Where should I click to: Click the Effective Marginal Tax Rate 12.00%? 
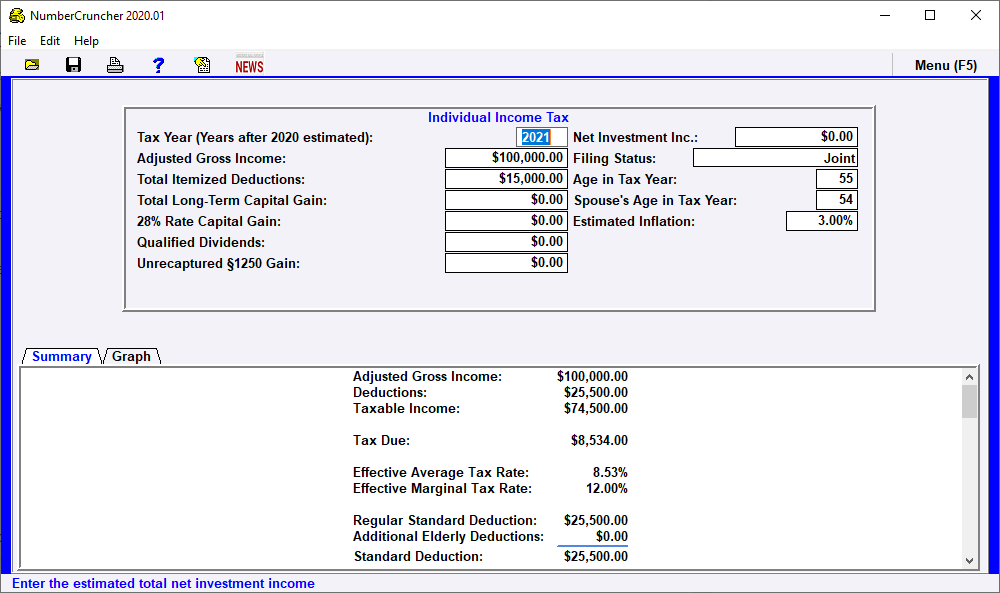pyautogui.click(x=607, y=488)
